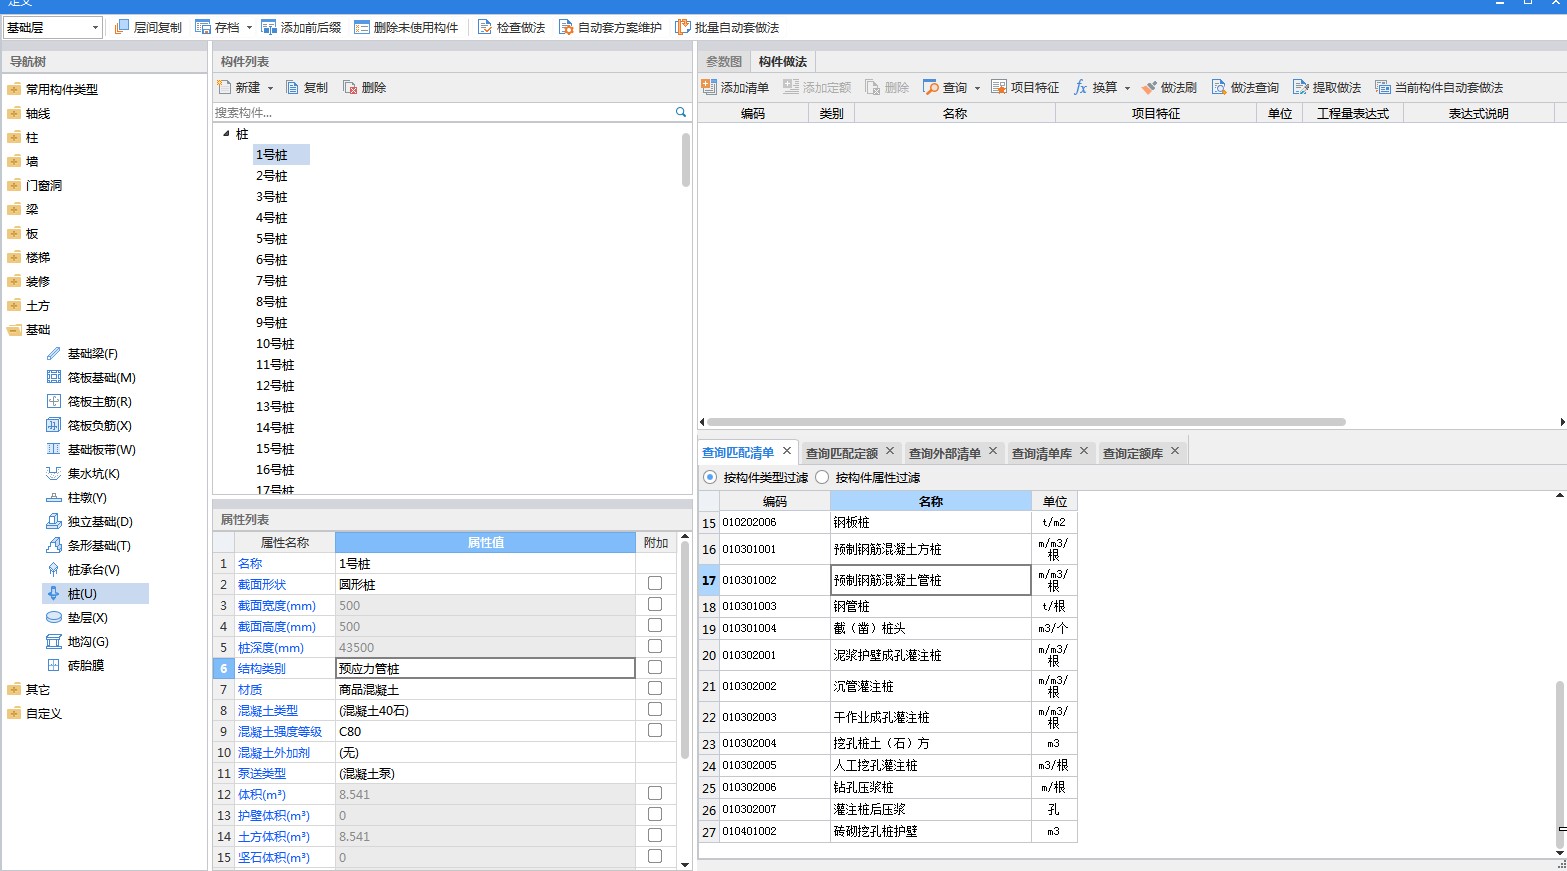The image size is (1567, 871).
Task: Open 自动套方案维护 tool
Action: tap(566, 27)
